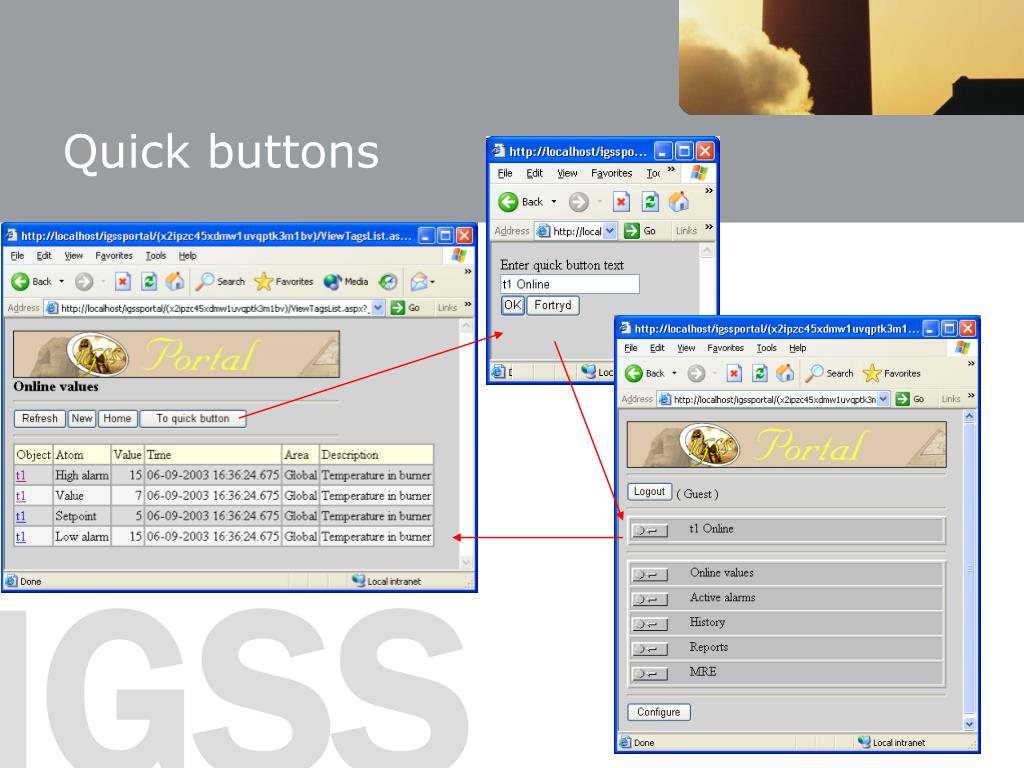
Task: Expand toolbar chevron in Online values window
Action: 468,271
